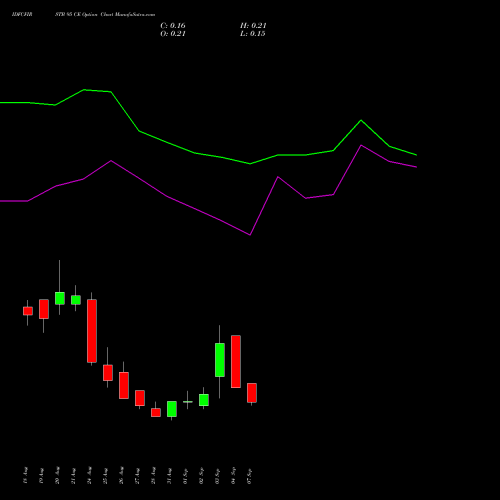Click the '03 Sep' date axis label
The width and height of the screenshot is (500, 500).
pos(218,475)
